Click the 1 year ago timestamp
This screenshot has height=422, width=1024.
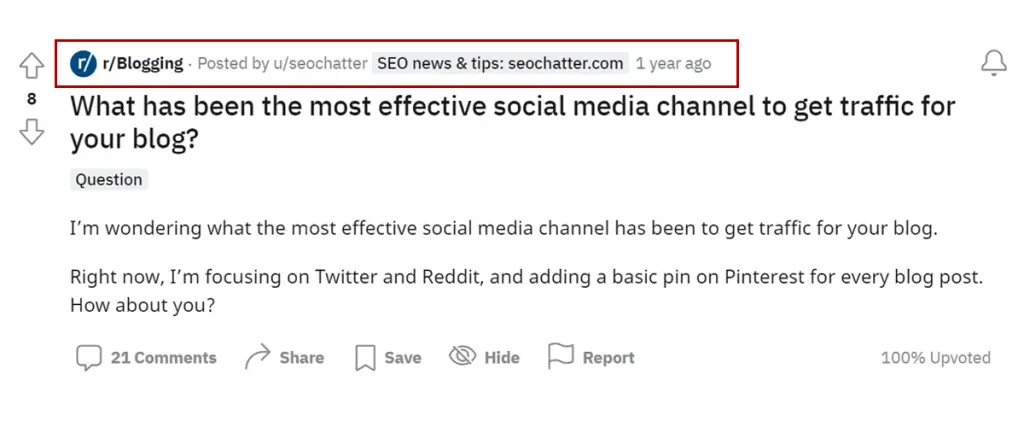click(x=673, y=63)
